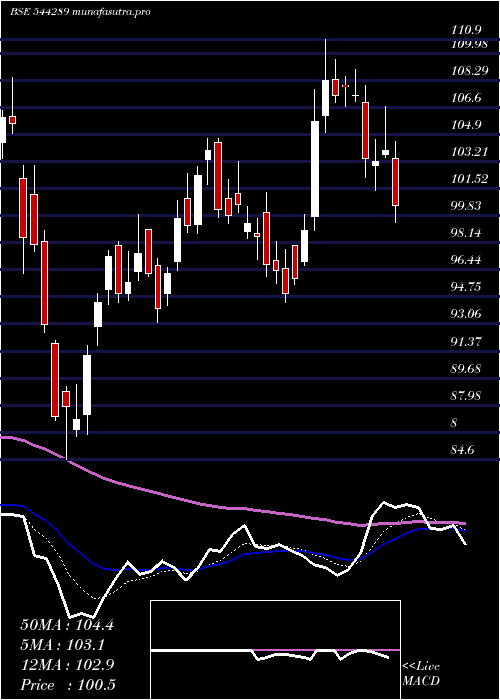Click the 5MA : 103.1 readout
This screenshot has width=500, height=700.
[62, 645]
